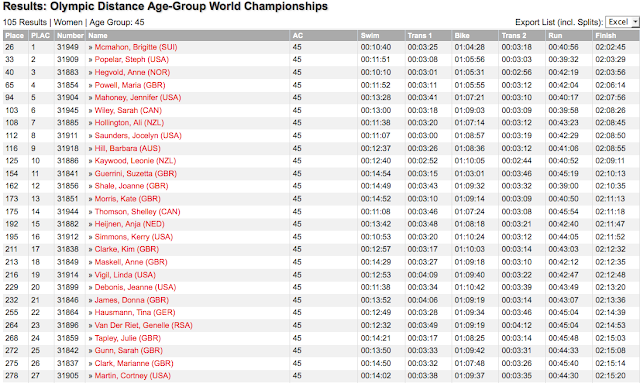Open Morris, Kate (GBR) result
This screenshot has height=383, width=640.
point(127,199)
